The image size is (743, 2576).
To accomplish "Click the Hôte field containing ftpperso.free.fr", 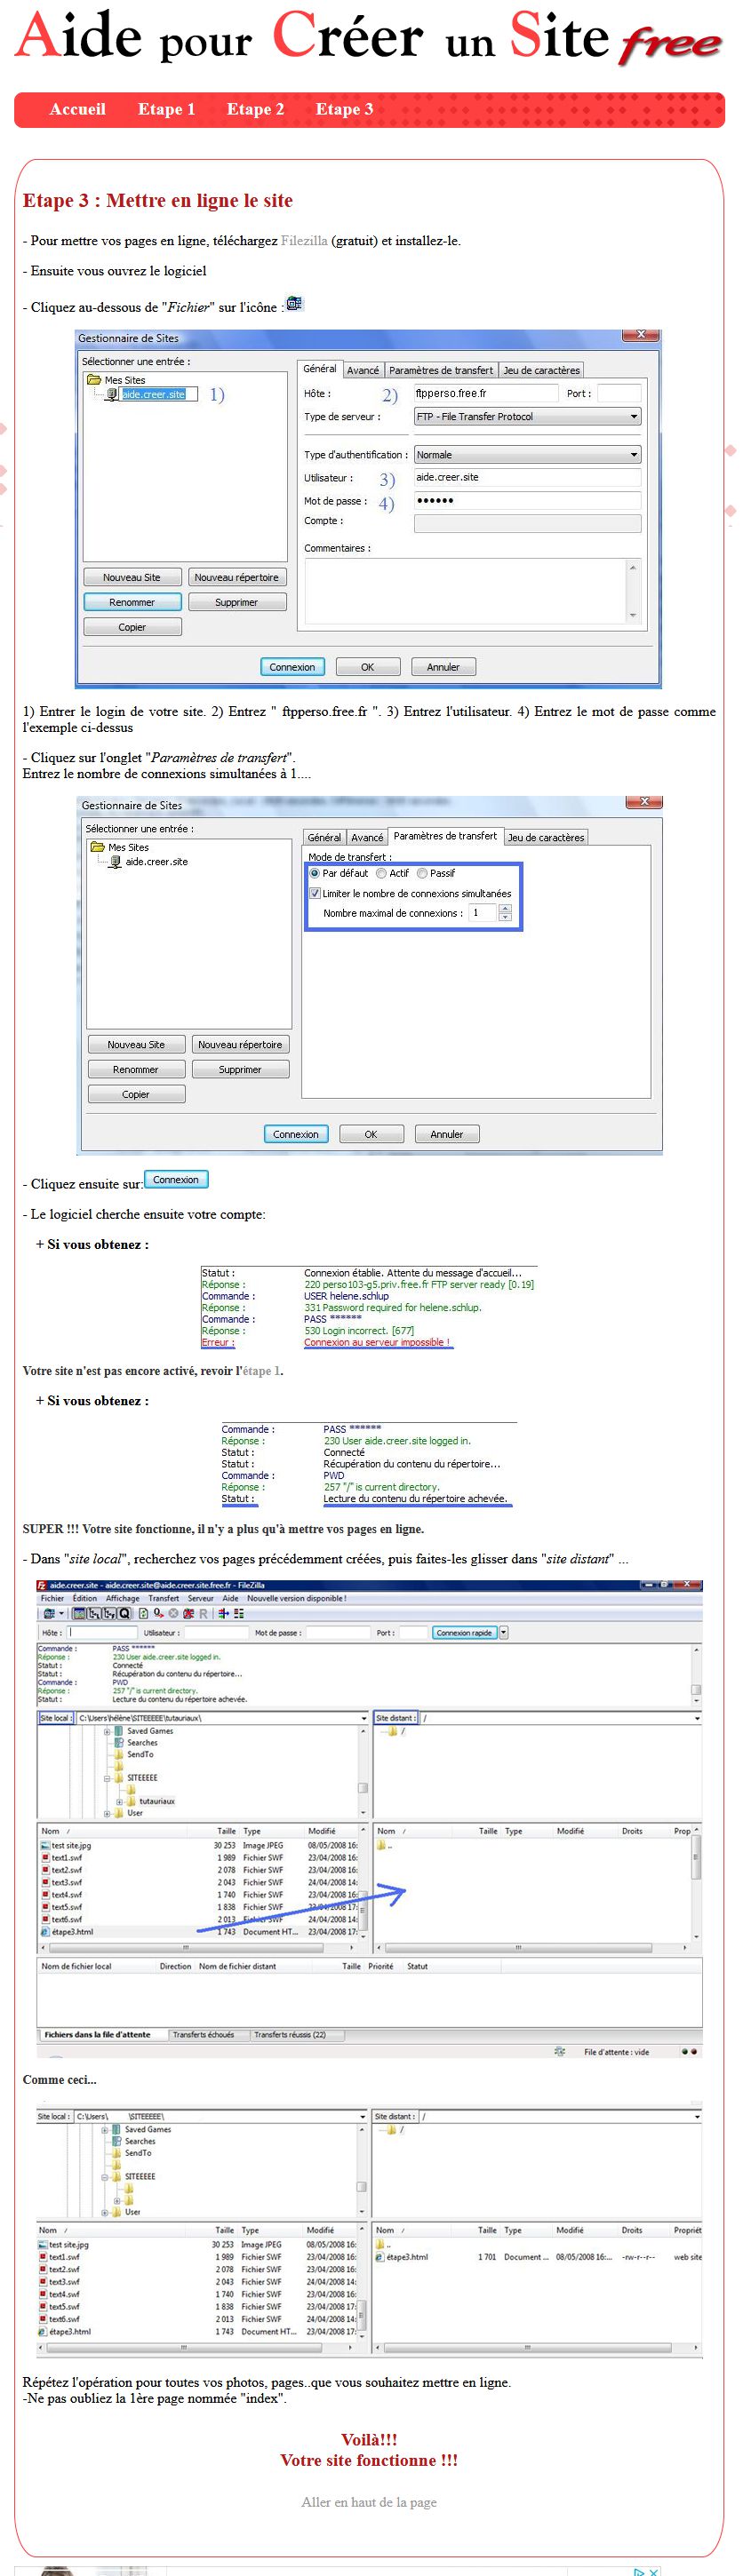I will (x=486, y=393).
